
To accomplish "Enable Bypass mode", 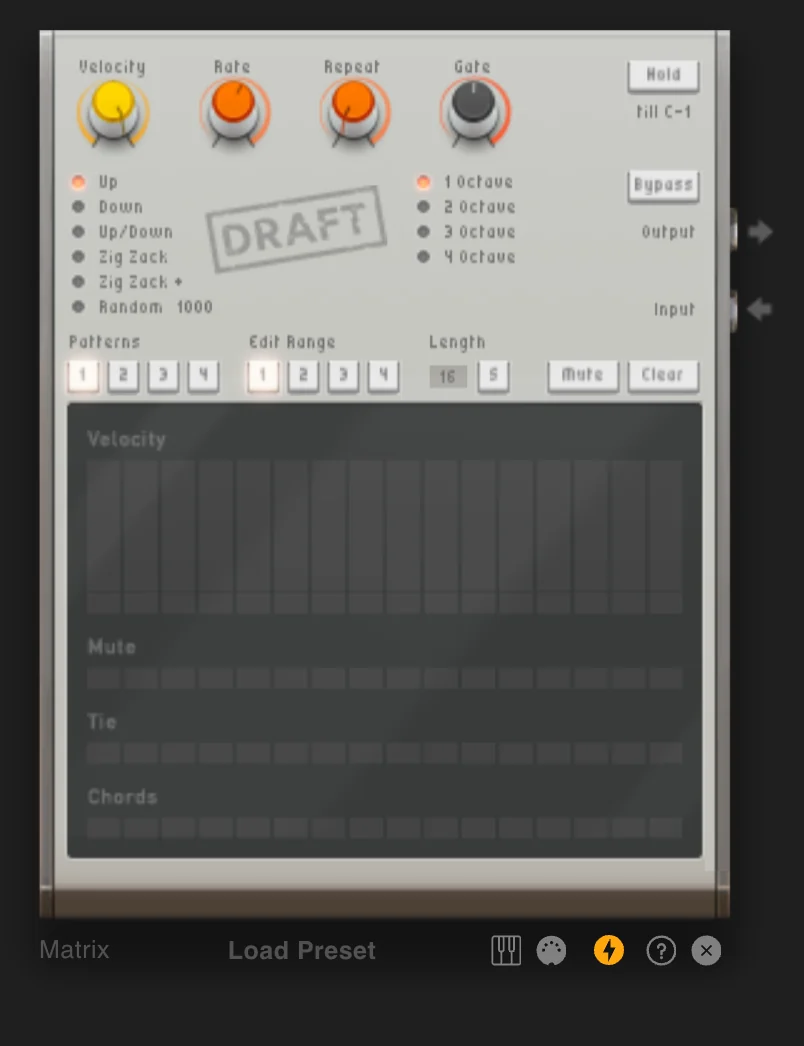I will (663, 185).
